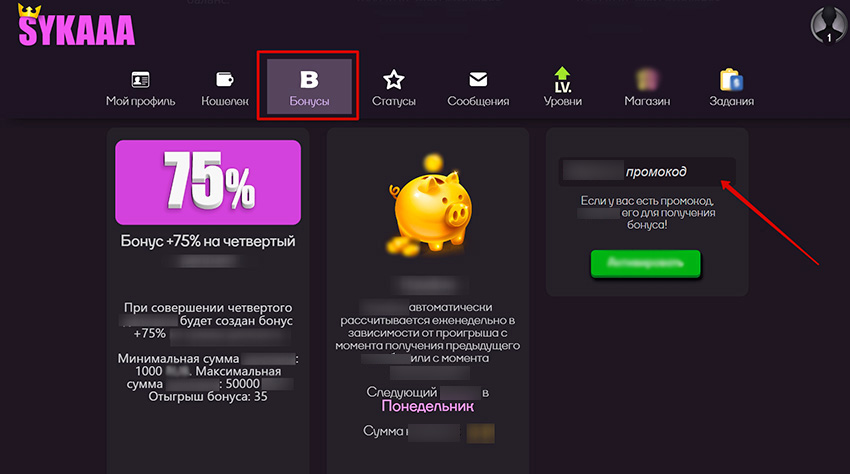Open the Кошелек wallet icon
This screenshot has height=474, width=850.
224,79
